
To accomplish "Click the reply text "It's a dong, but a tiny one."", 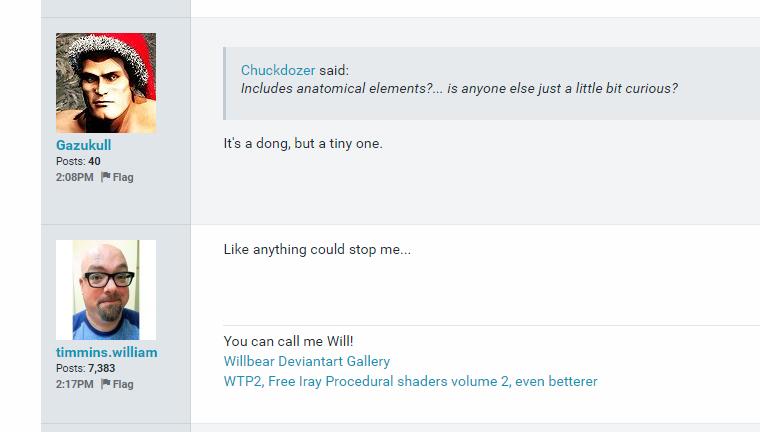I will tap(303, 144).
